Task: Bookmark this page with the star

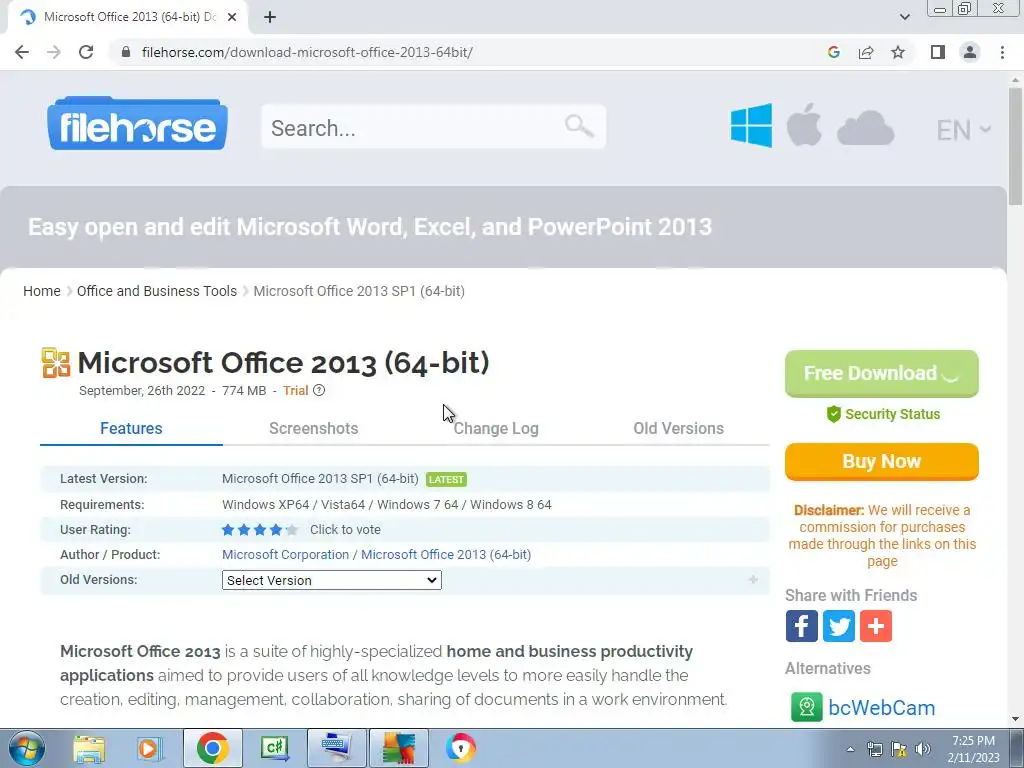Action: pos(898,52)
